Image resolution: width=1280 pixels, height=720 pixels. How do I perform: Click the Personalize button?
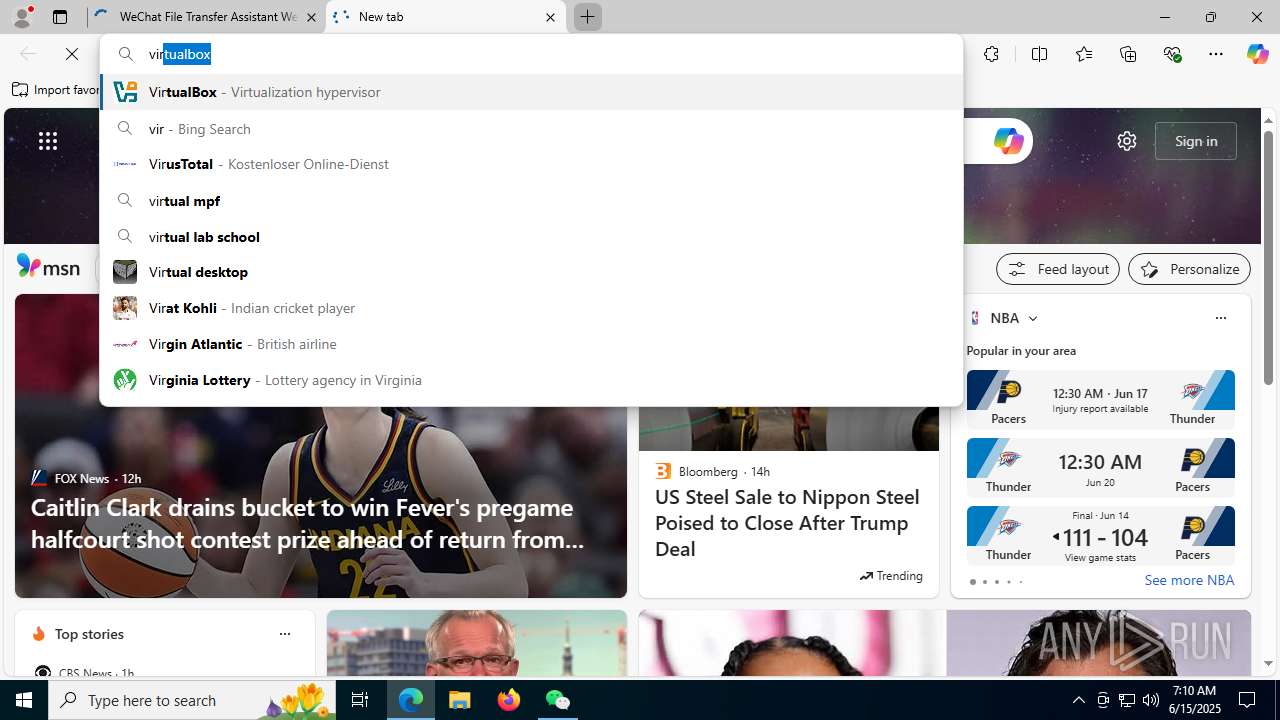click(1189, 269)
